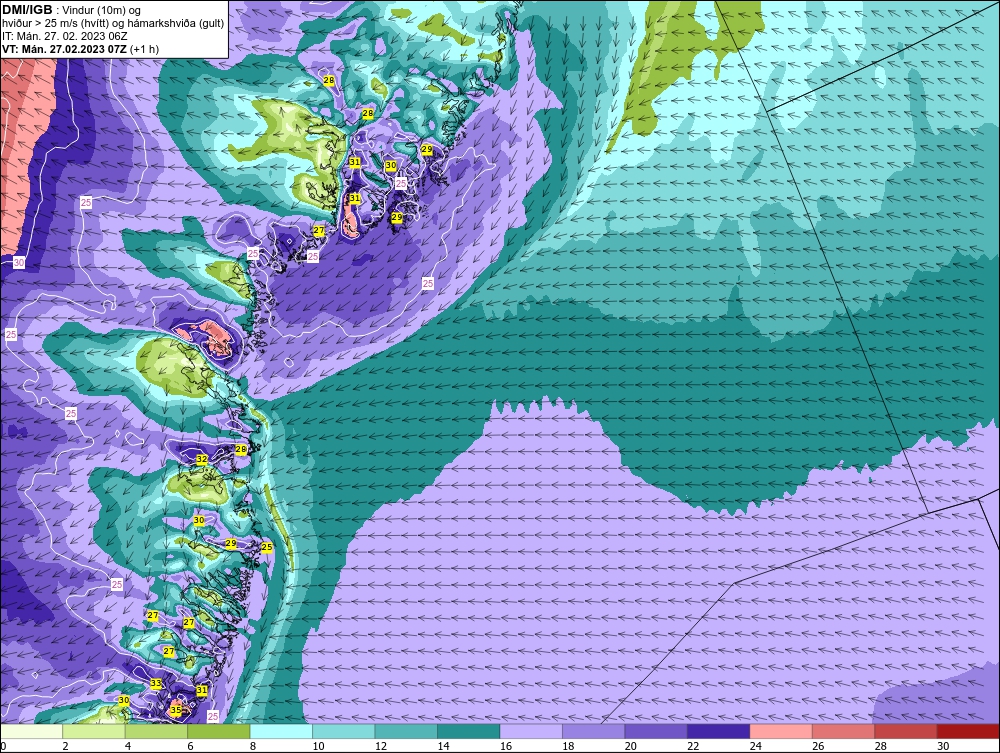Click the yellow gust label 35

[176, 710]
